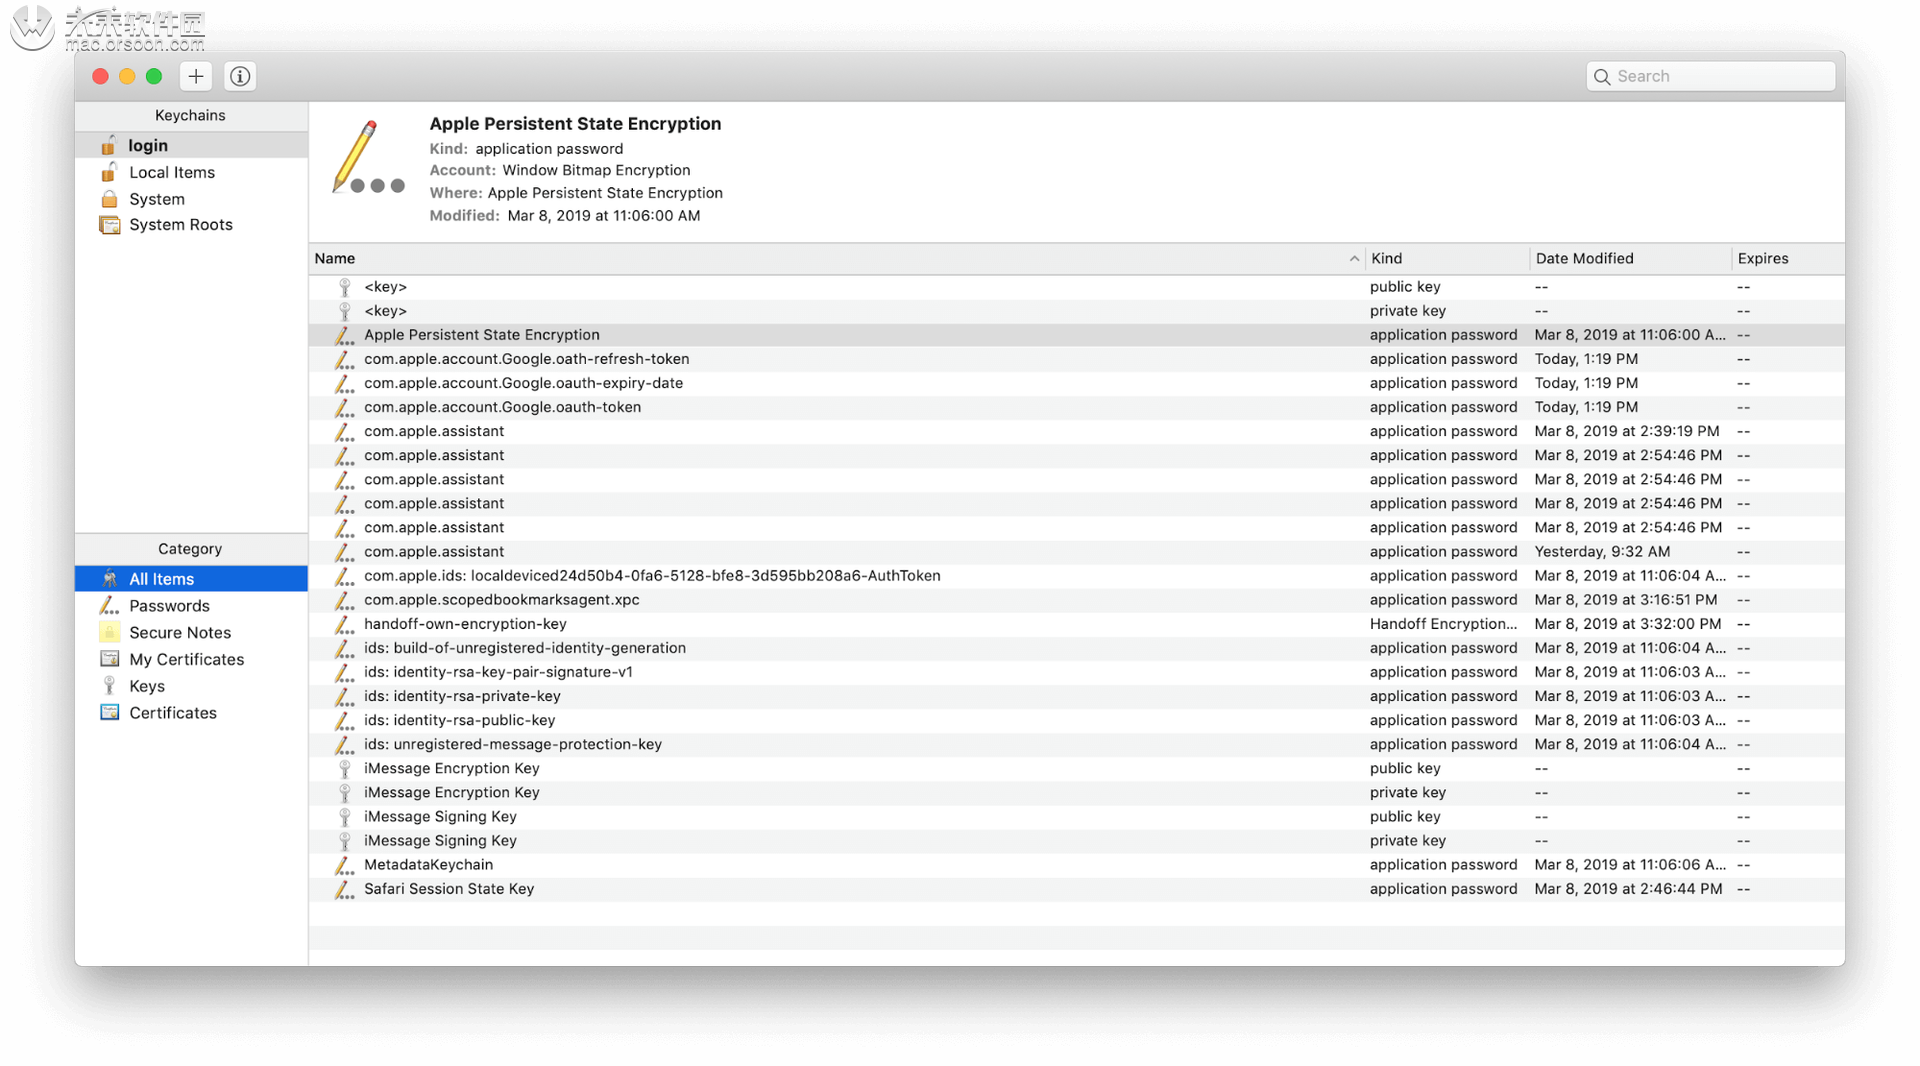Click key icon beside first <key> public key

[345, 287]
